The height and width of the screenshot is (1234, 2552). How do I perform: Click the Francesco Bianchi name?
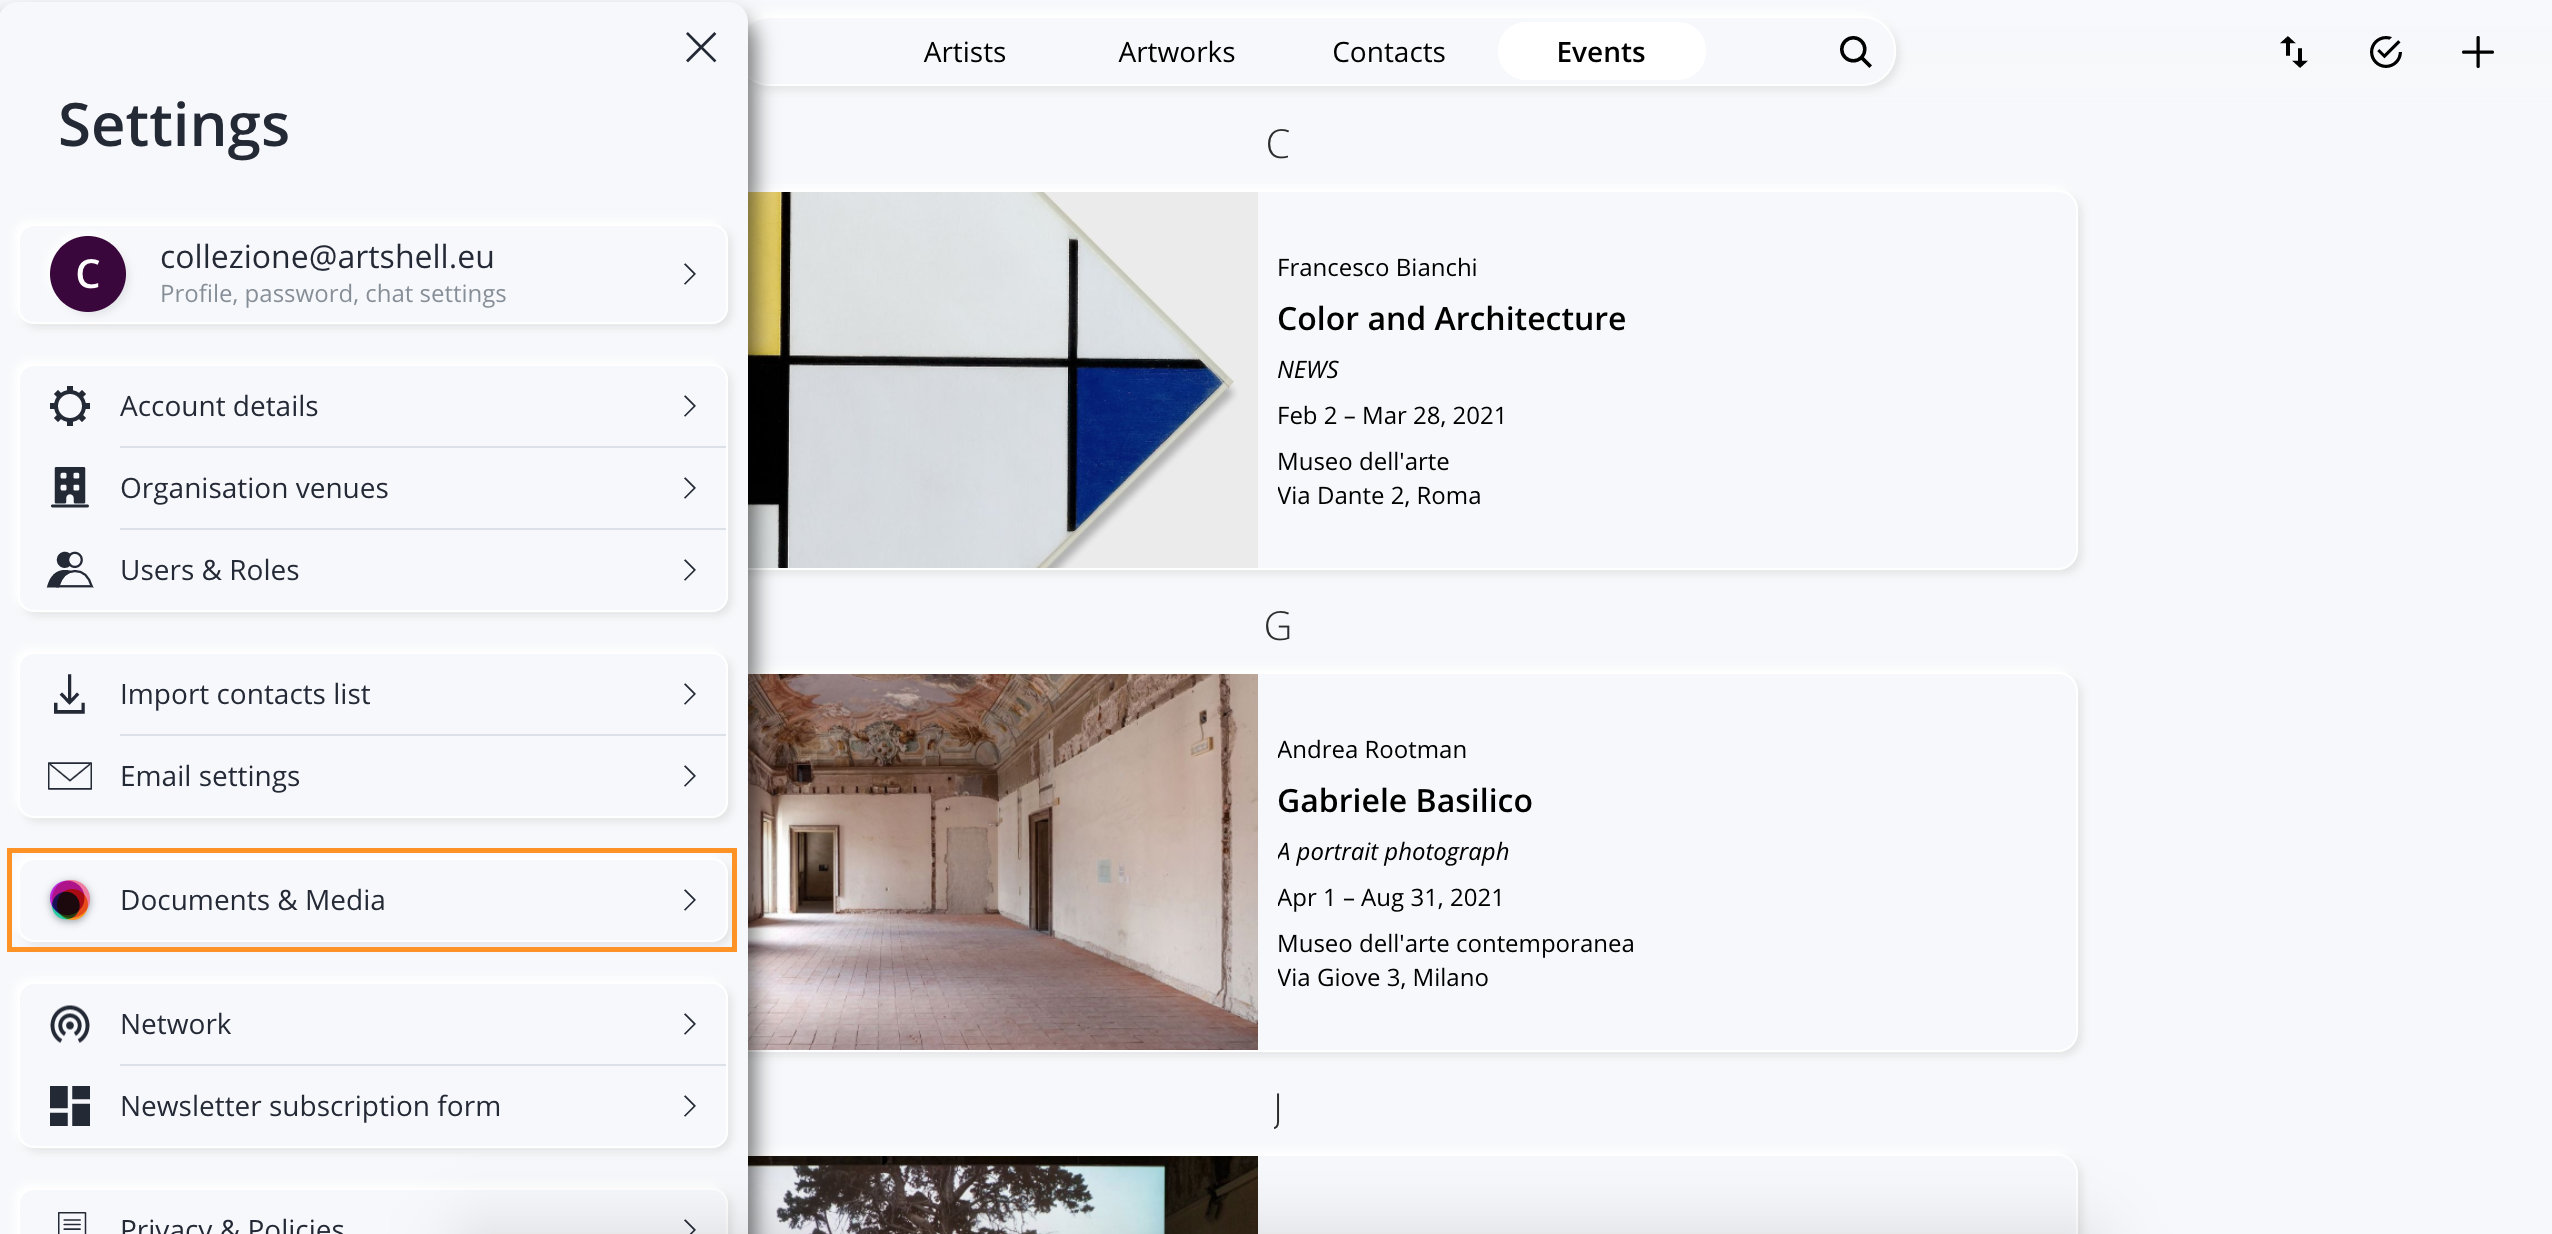pyautogui.click(x=1376, y=268)
